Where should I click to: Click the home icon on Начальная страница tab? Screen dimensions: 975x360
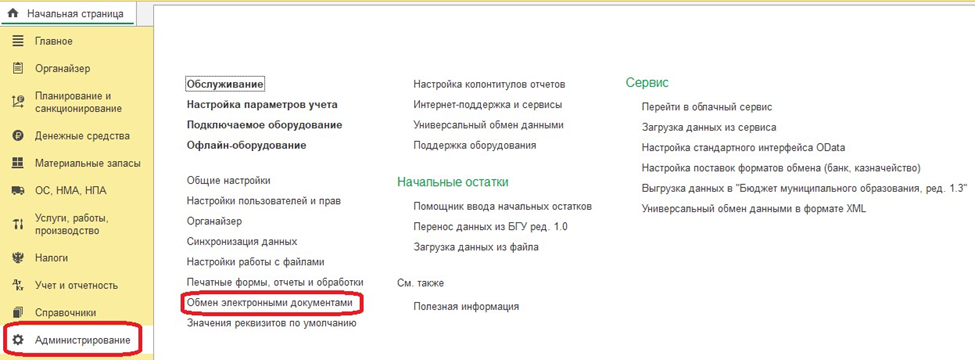[11, 12]
